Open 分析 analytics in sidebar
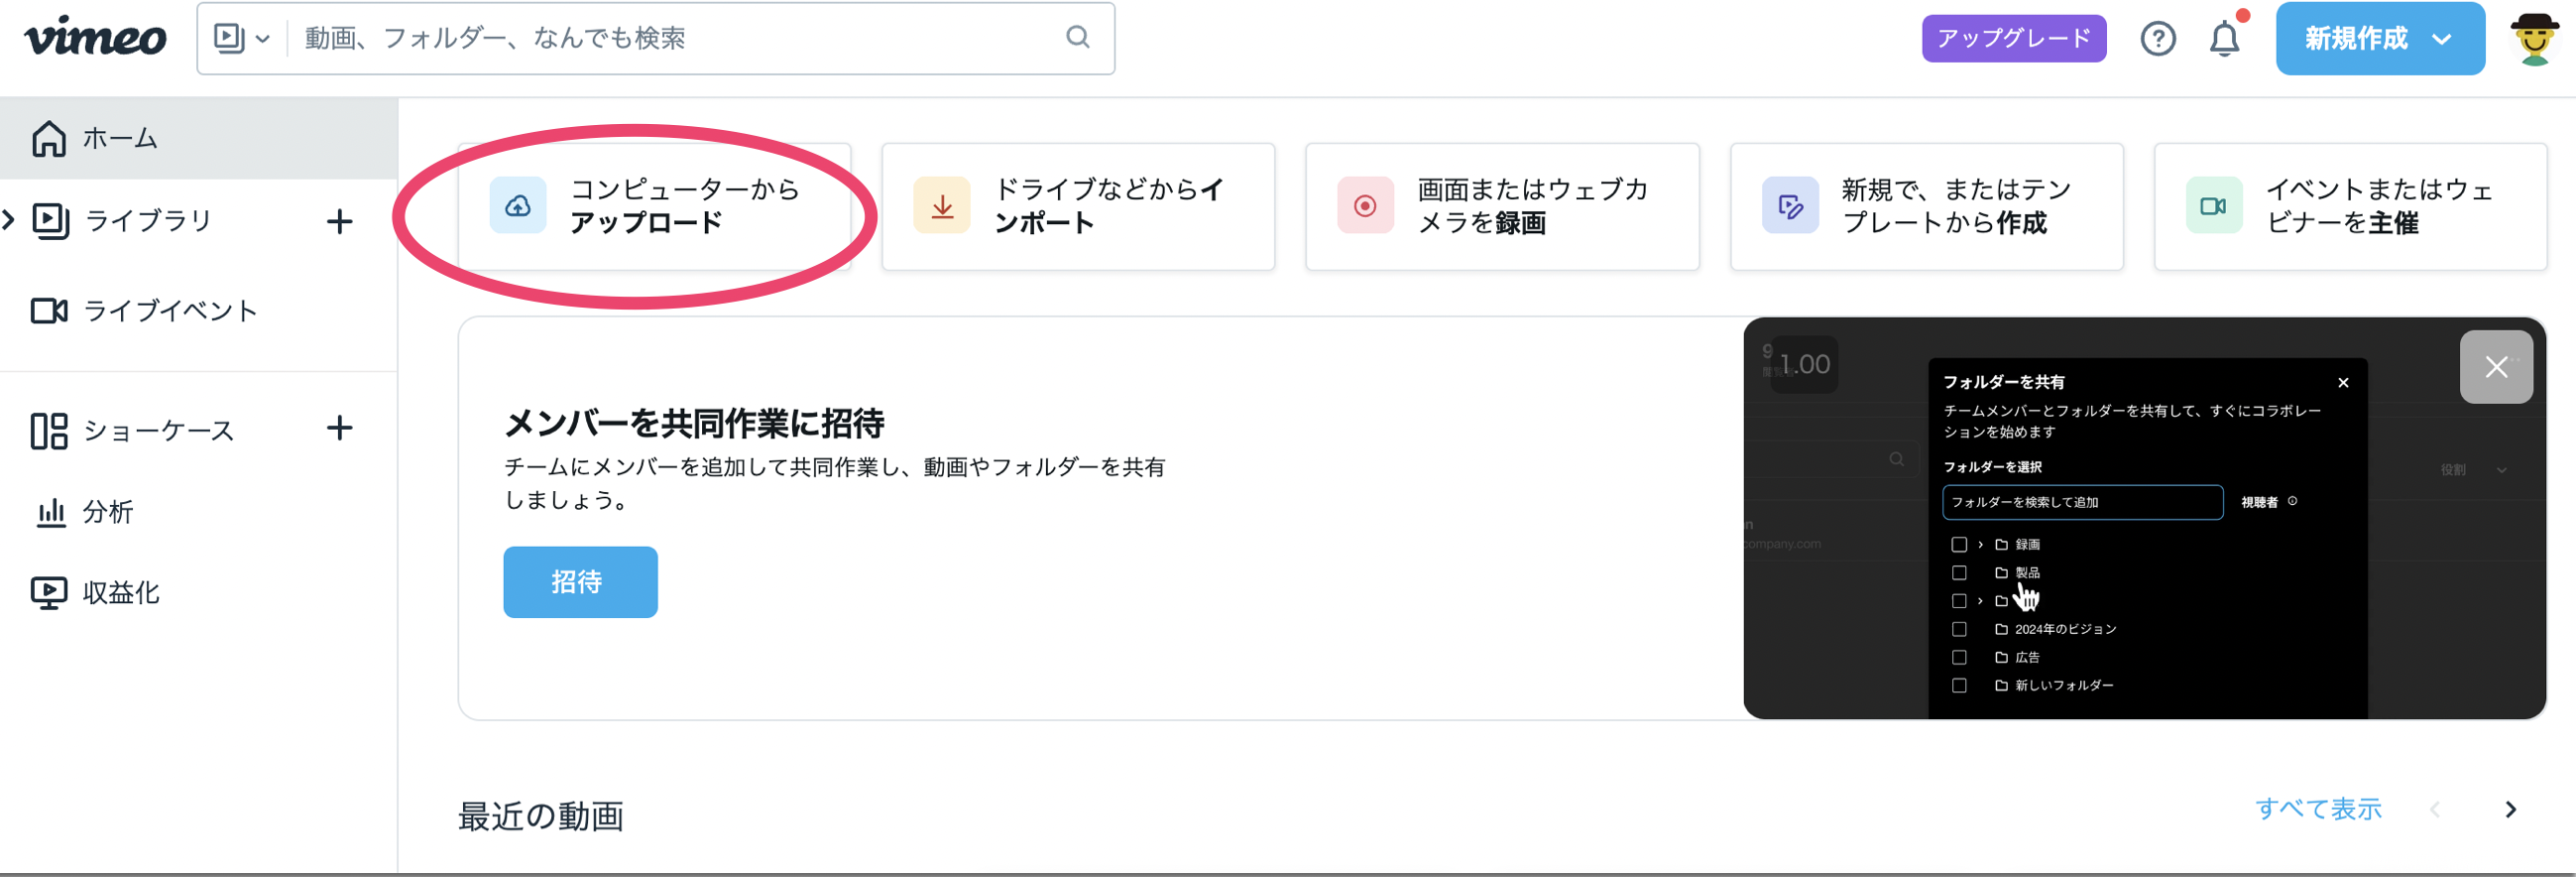 coord(108,512)
